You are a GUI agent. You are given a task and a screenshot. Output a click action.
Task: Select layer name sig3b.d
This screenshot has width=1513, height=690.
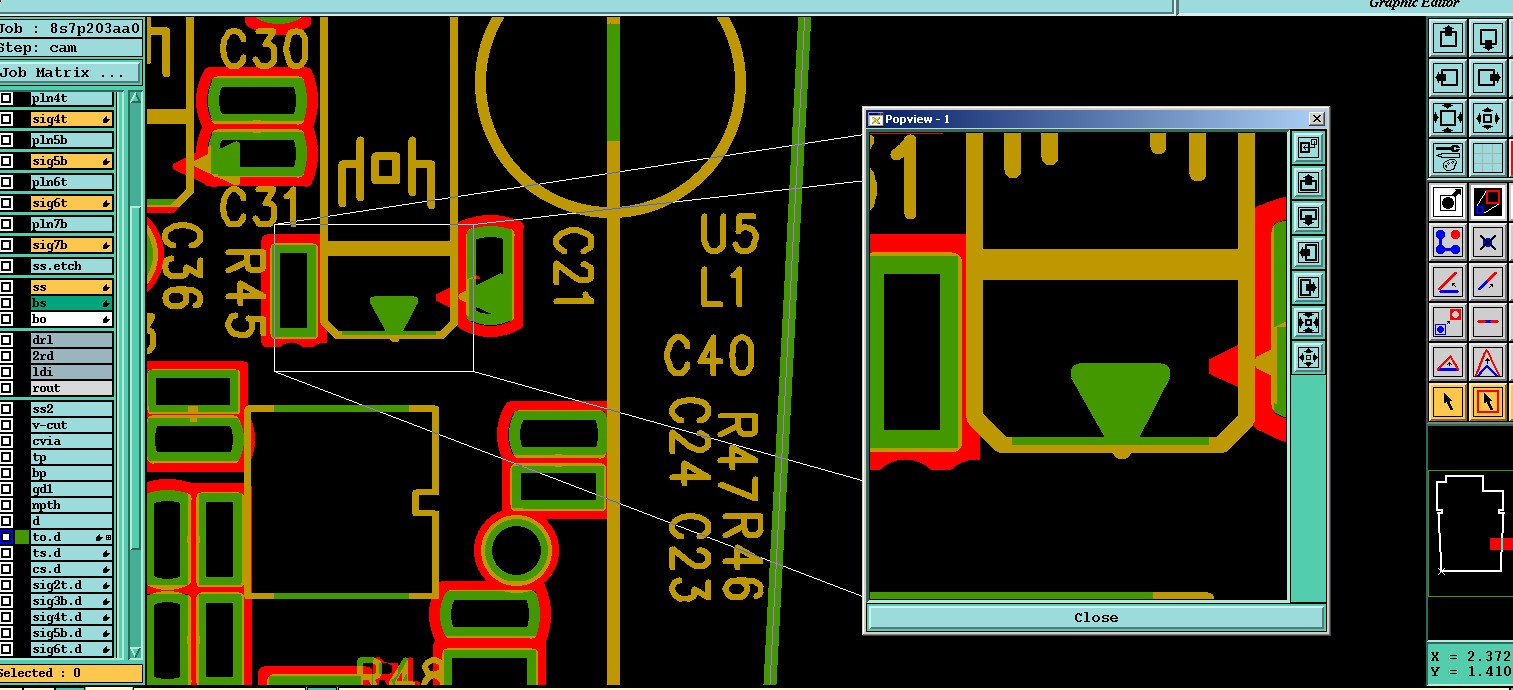tap(71, 601)
